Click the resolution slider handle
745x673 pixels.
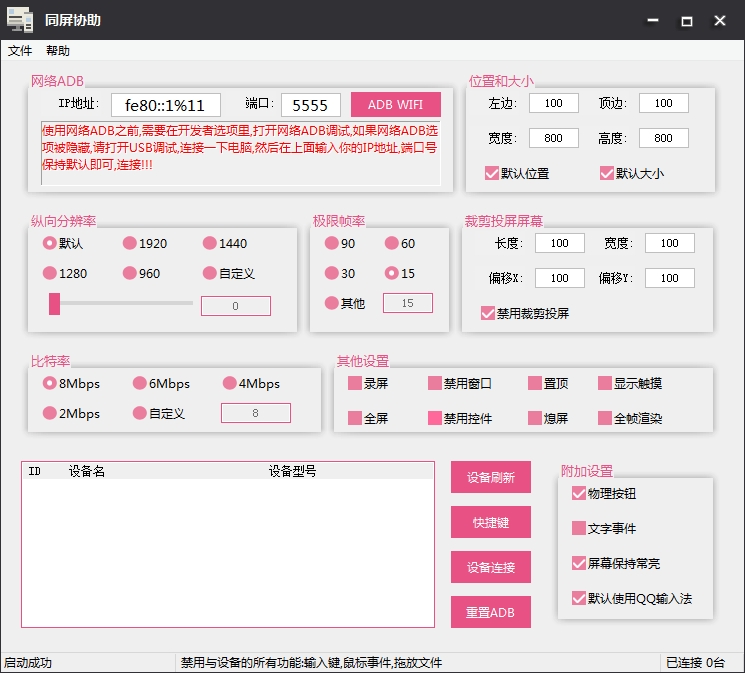[55, 303]
